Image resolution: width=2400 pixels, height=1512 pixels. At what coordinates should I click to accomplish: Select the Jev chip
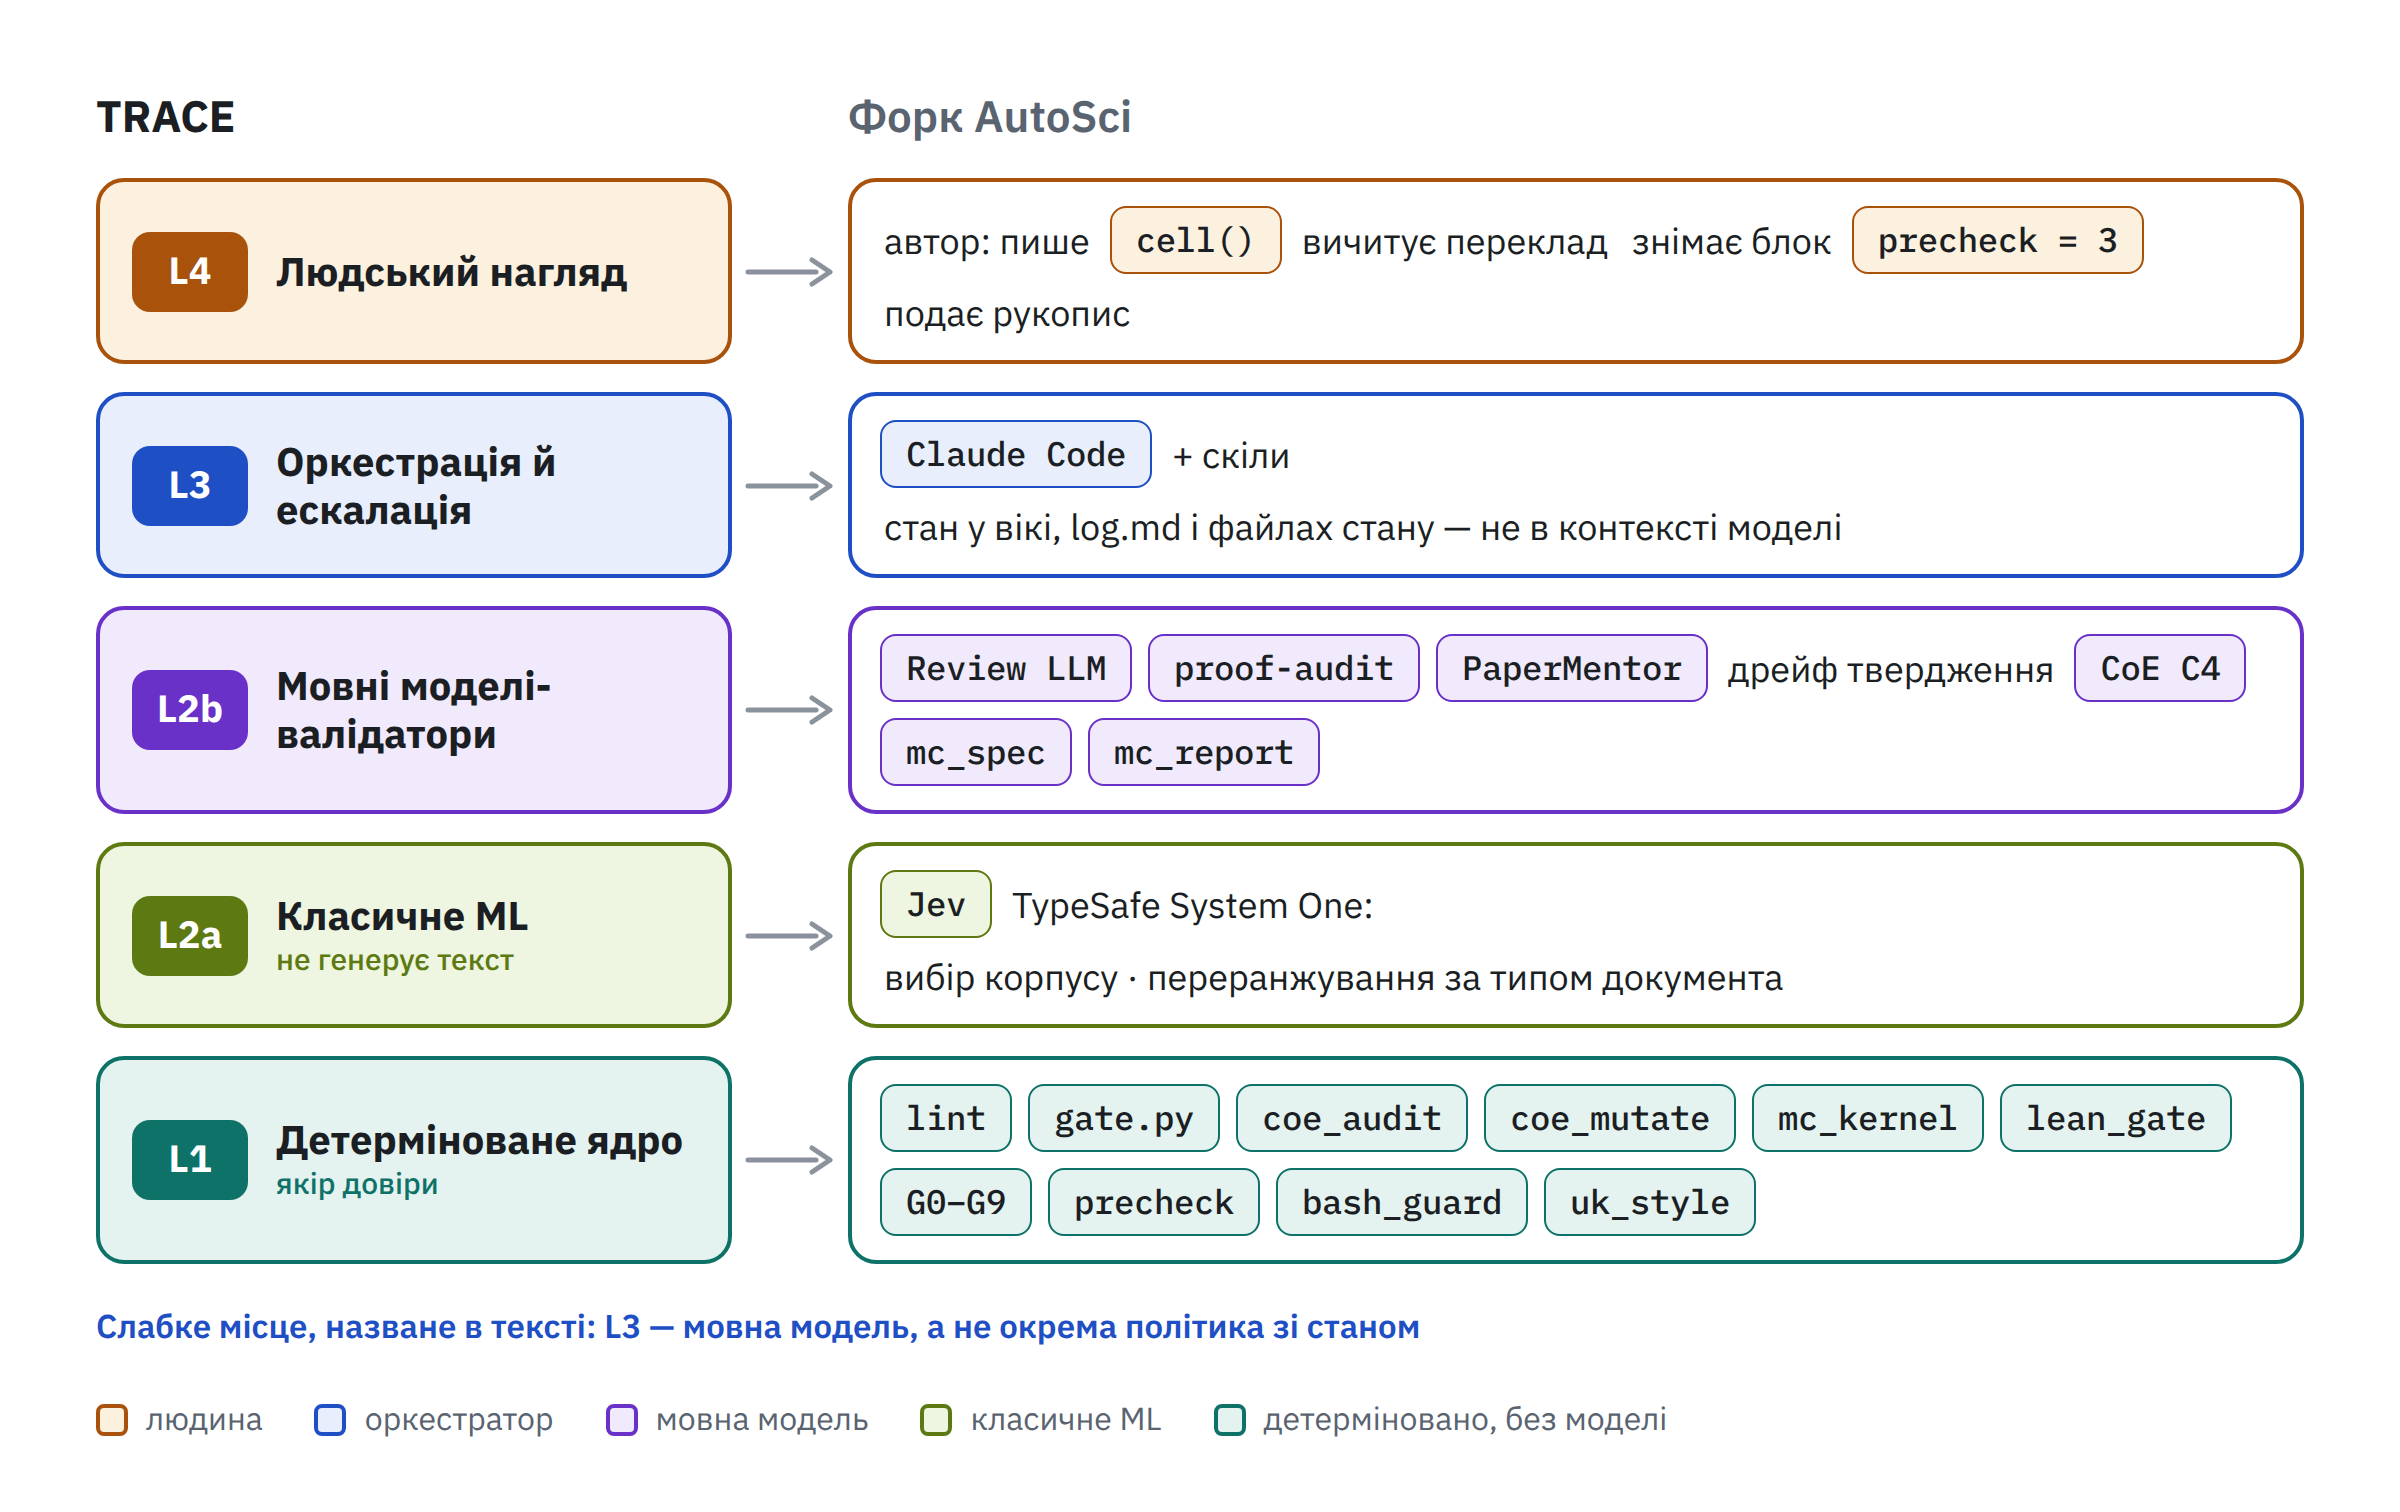(935, 905)
